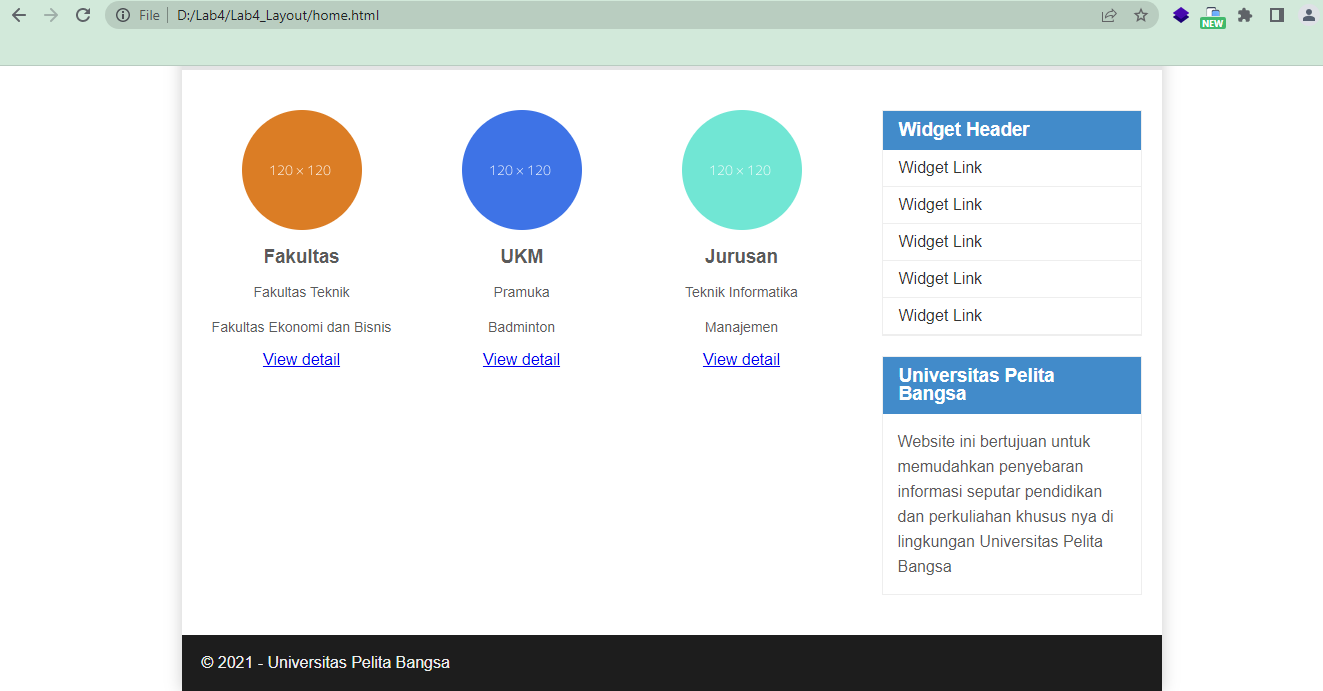The width and height of the screenshot is (1323, 691).
Task: Open the browser profile avatar icon
Action: pyautogui.click(x=1308, y=15)
